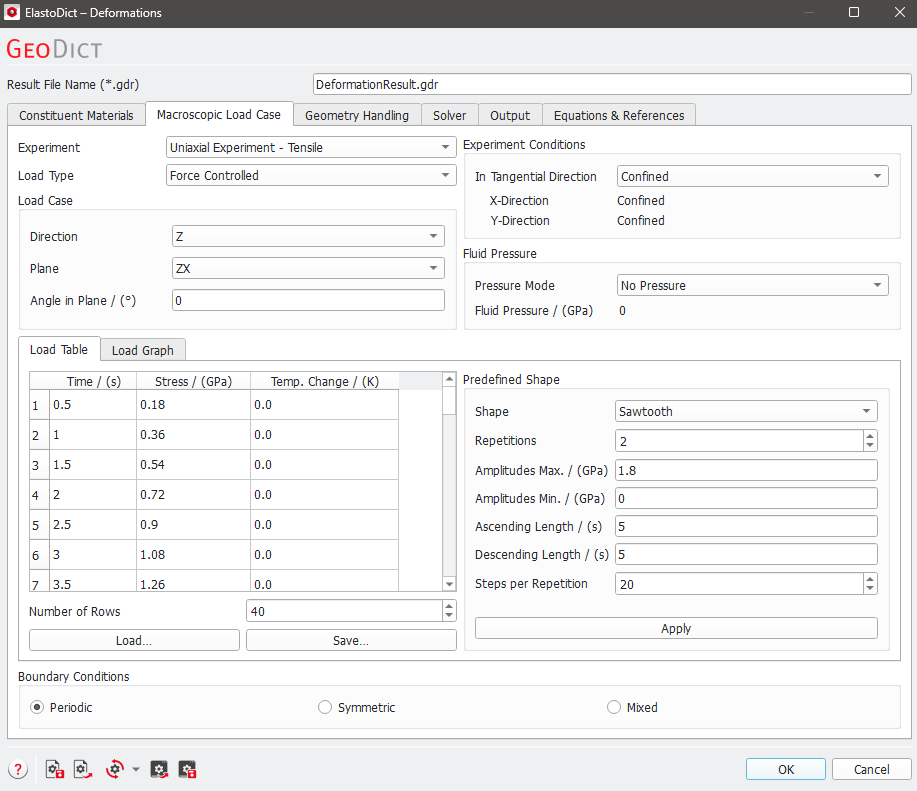Open the Experiment dropdown
The height and width of the screenshot is (791, 917).
311,147
